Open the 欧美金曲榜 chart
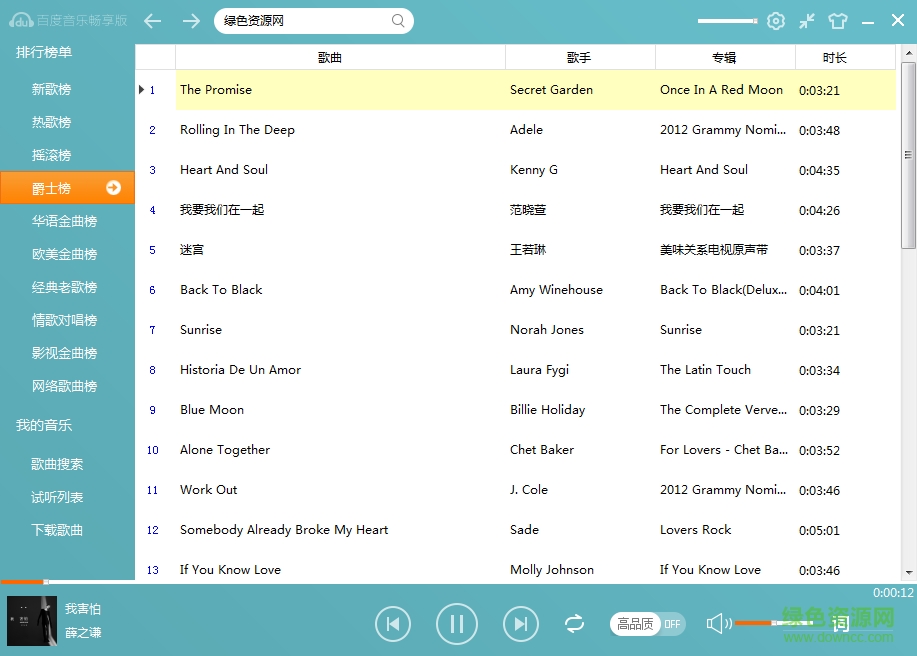 [x=63, y=254]
